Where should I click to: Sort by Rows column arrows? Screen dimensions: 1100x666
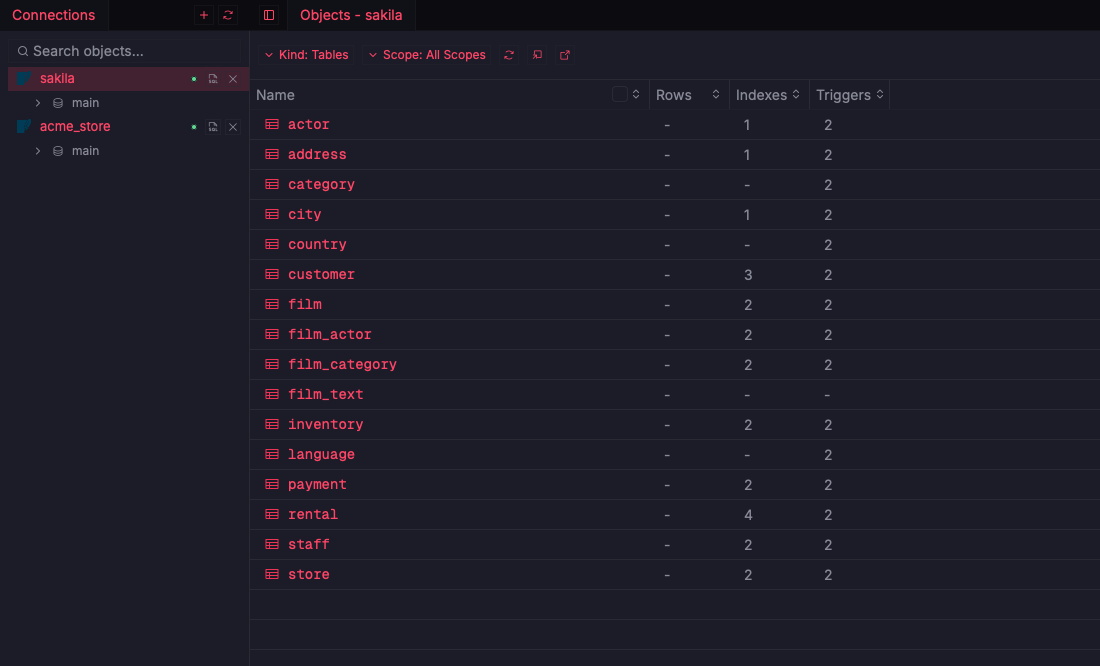tap(716, 94)
